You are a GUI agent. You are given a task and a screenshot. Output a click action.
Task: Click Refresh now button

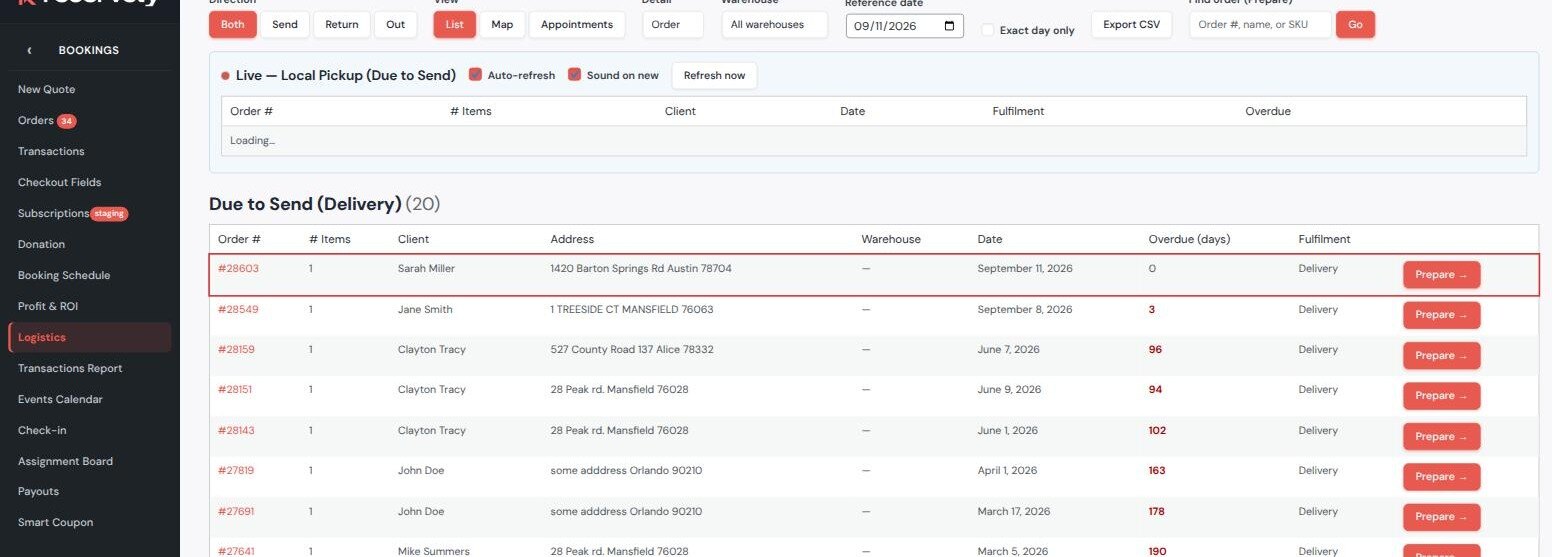[x=714, y=75]
